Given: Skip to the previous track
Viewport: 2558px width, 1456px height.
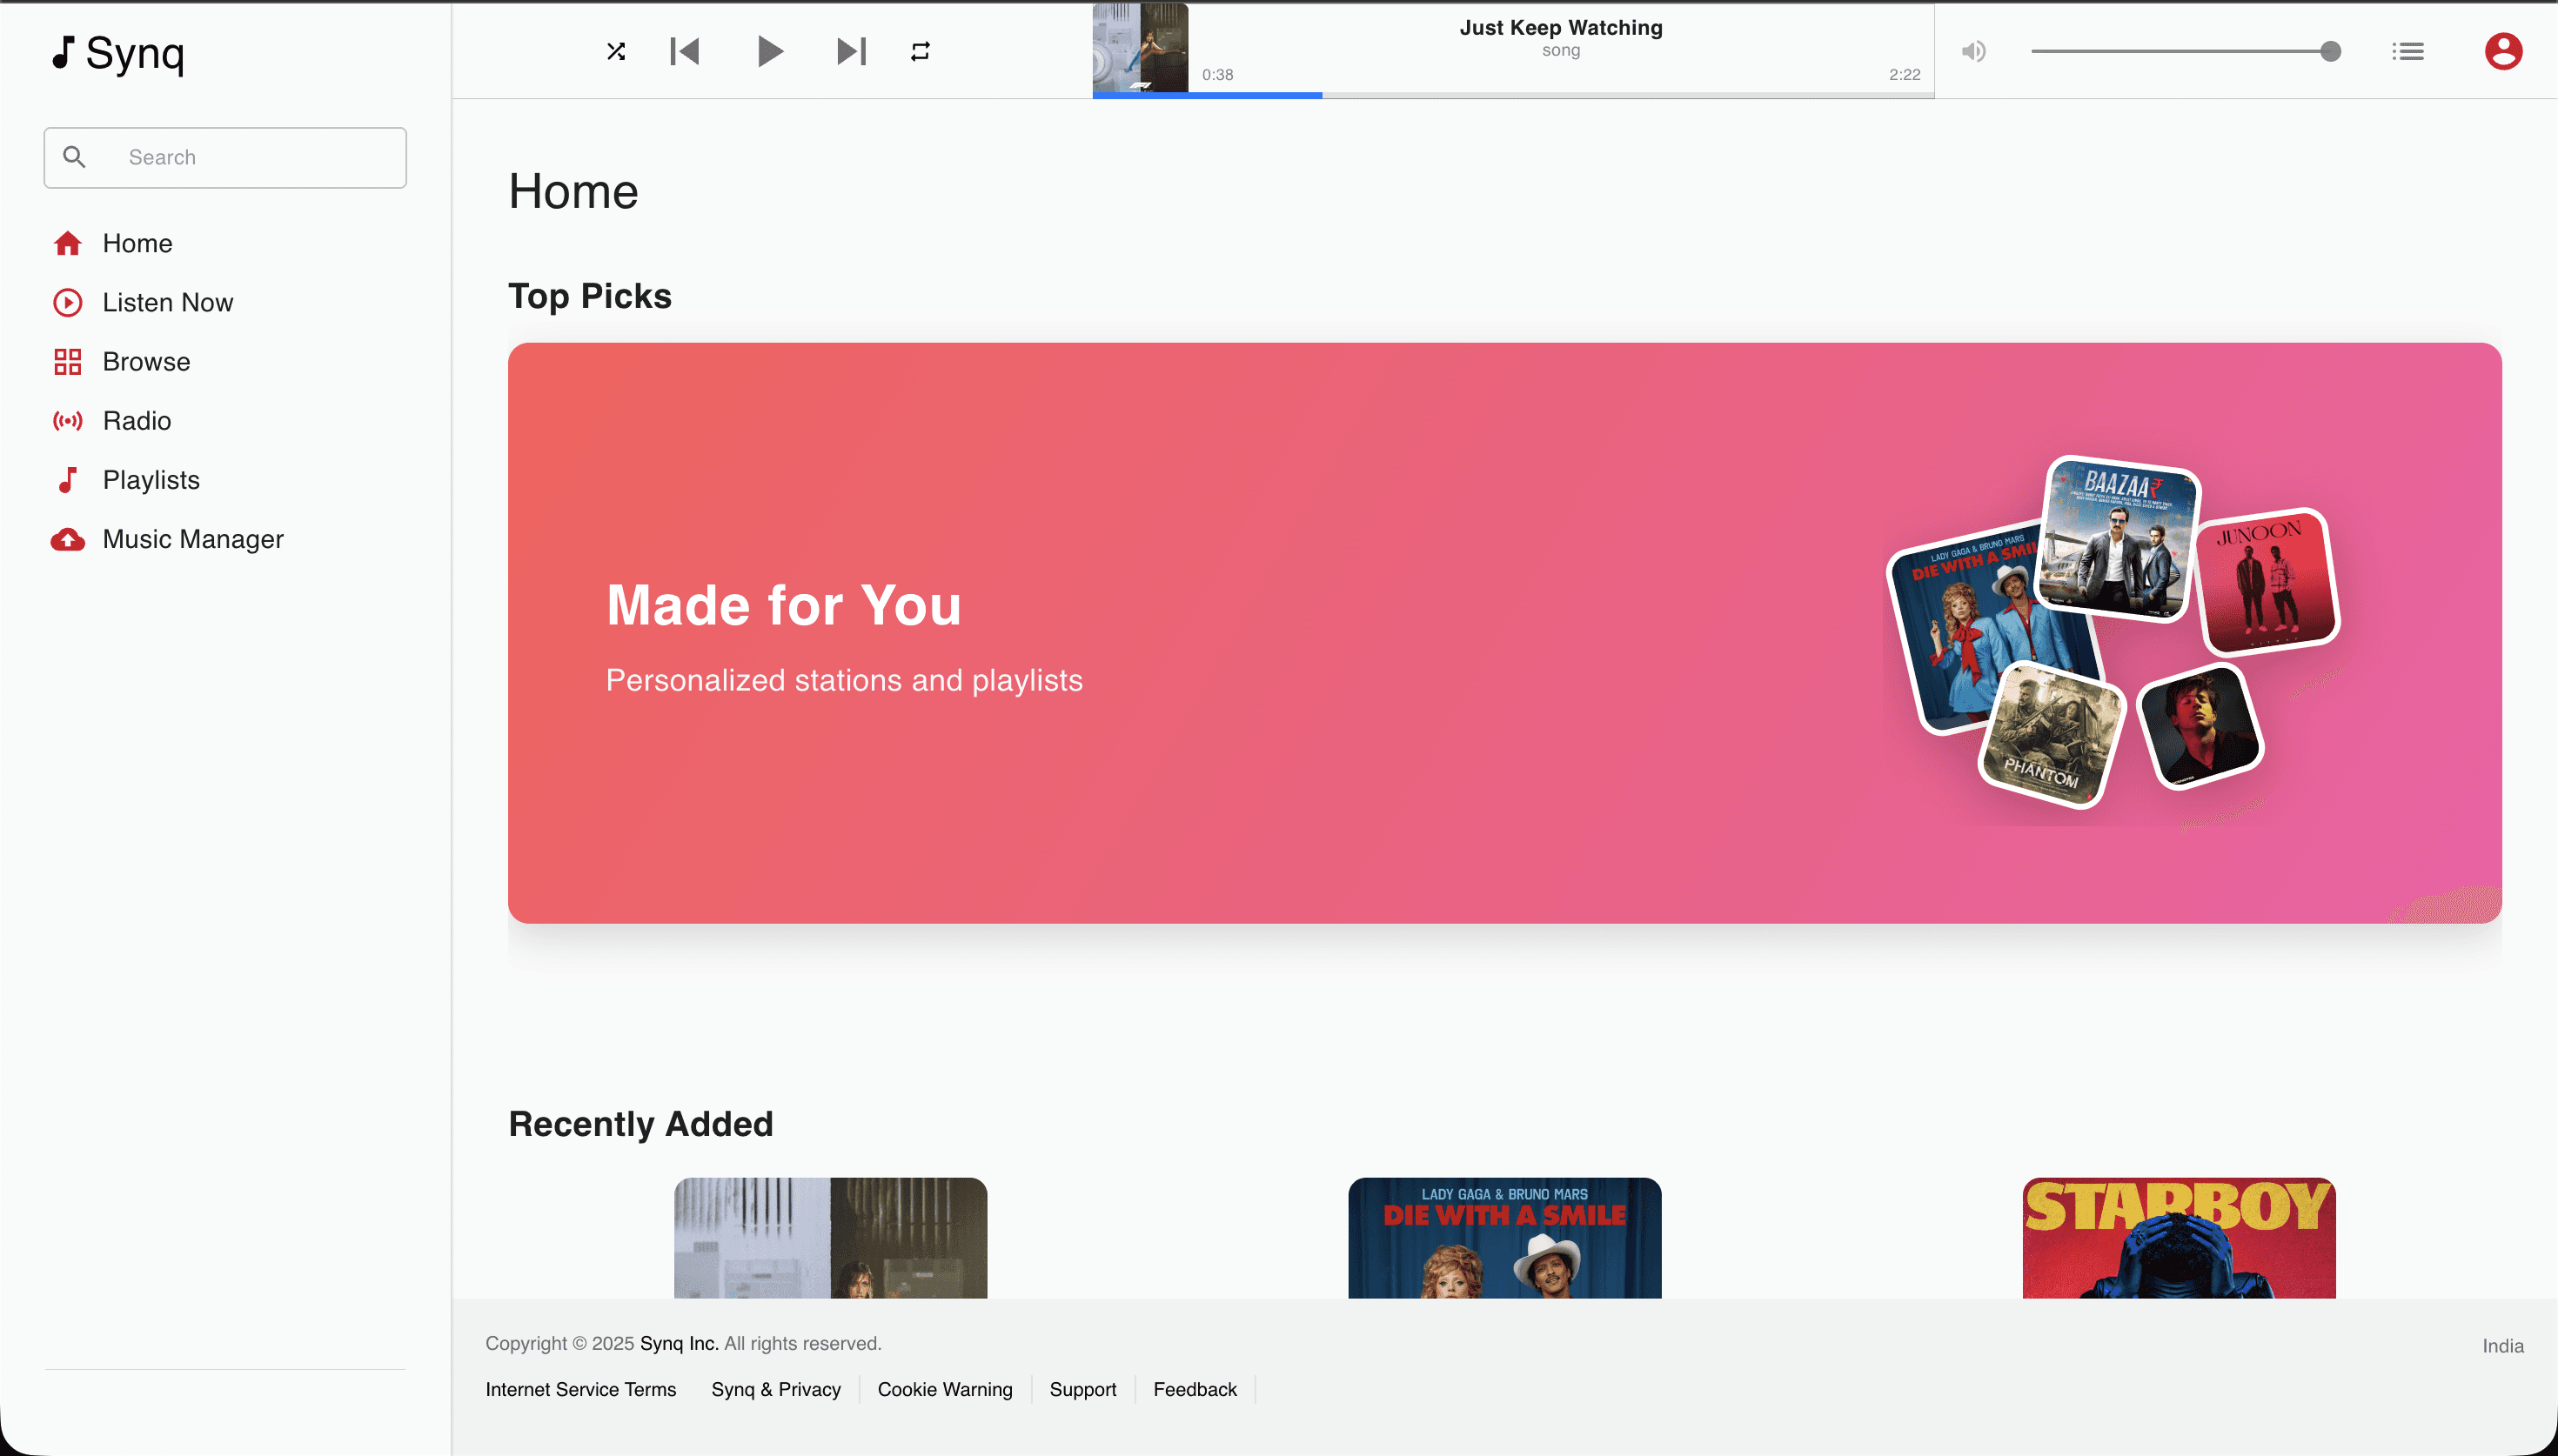Looking at the screenshot, I should pos(685,51).
